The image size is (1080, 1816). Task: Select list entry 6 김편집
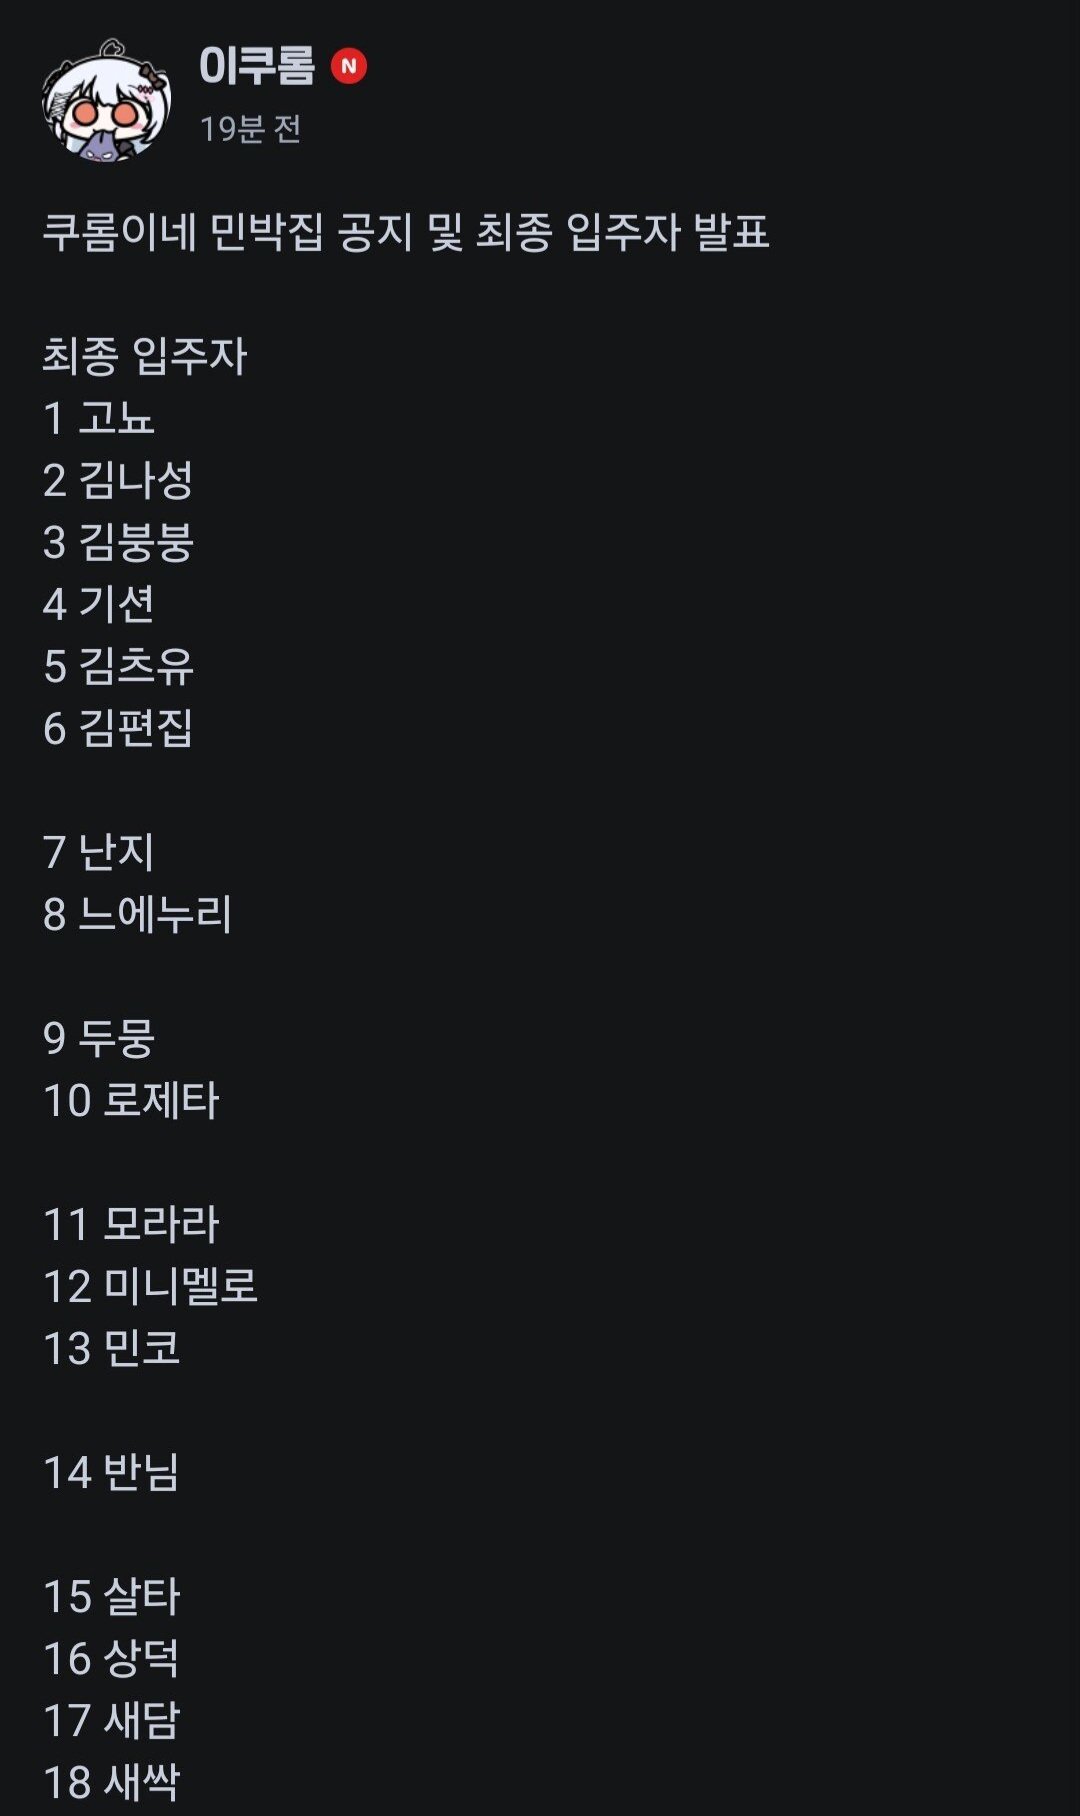tap(118, 728)
